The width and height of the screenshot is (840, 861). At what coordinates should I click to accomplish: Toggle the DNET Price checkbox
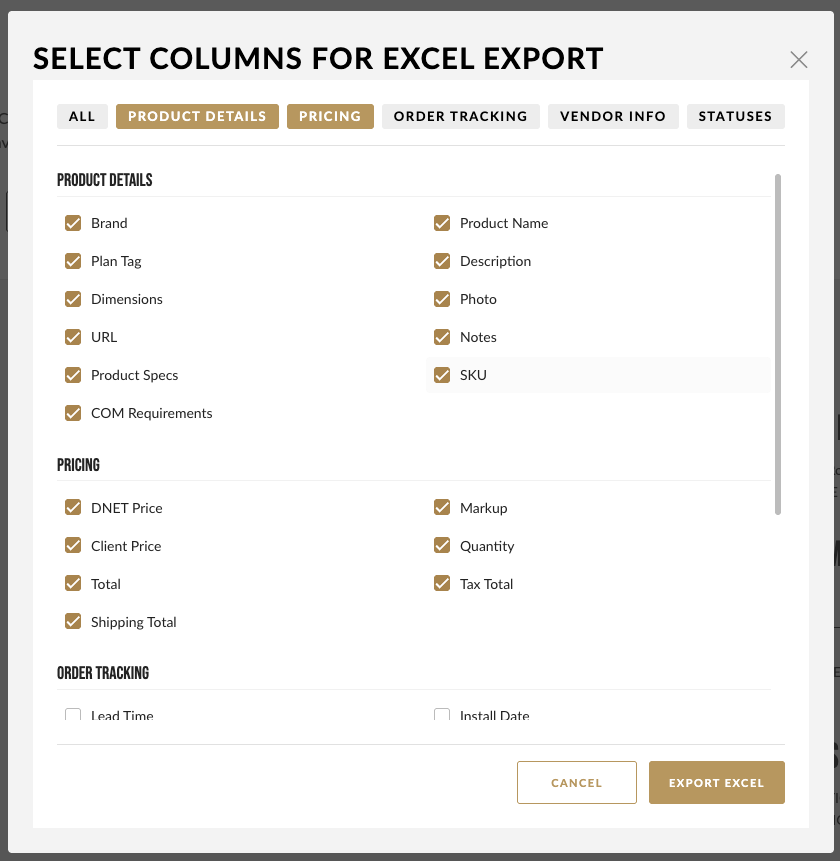click(73, 507)
